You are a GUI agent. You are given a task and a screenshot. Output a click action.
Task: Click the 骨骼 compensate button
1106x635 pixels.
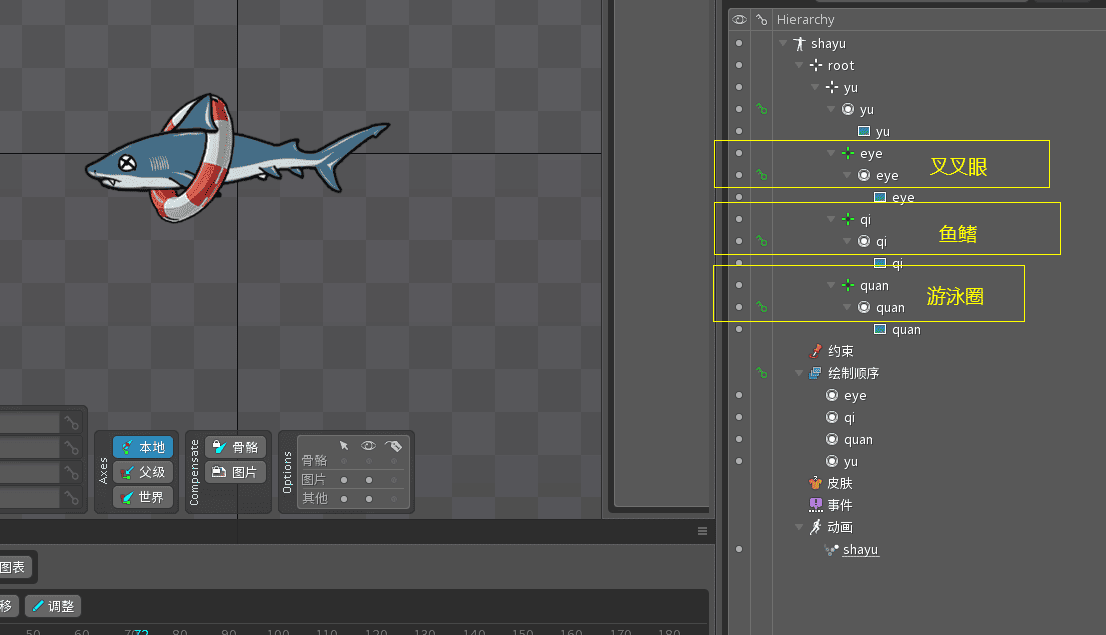pos(235,447)
